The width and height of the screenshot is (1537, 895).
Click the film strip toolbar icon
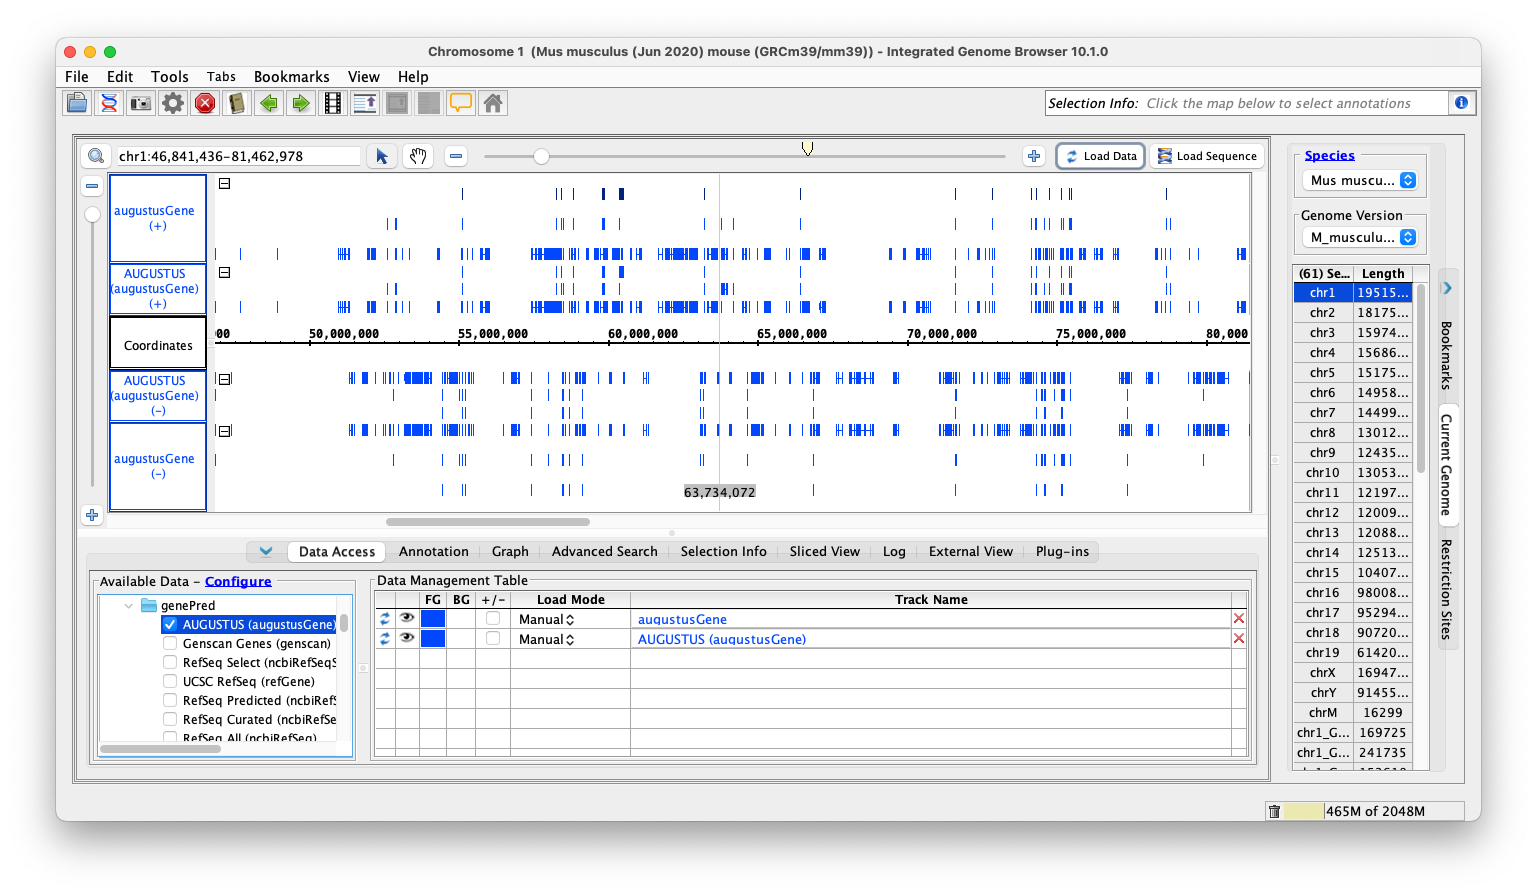pyautogui.click(x=333, y=103)
